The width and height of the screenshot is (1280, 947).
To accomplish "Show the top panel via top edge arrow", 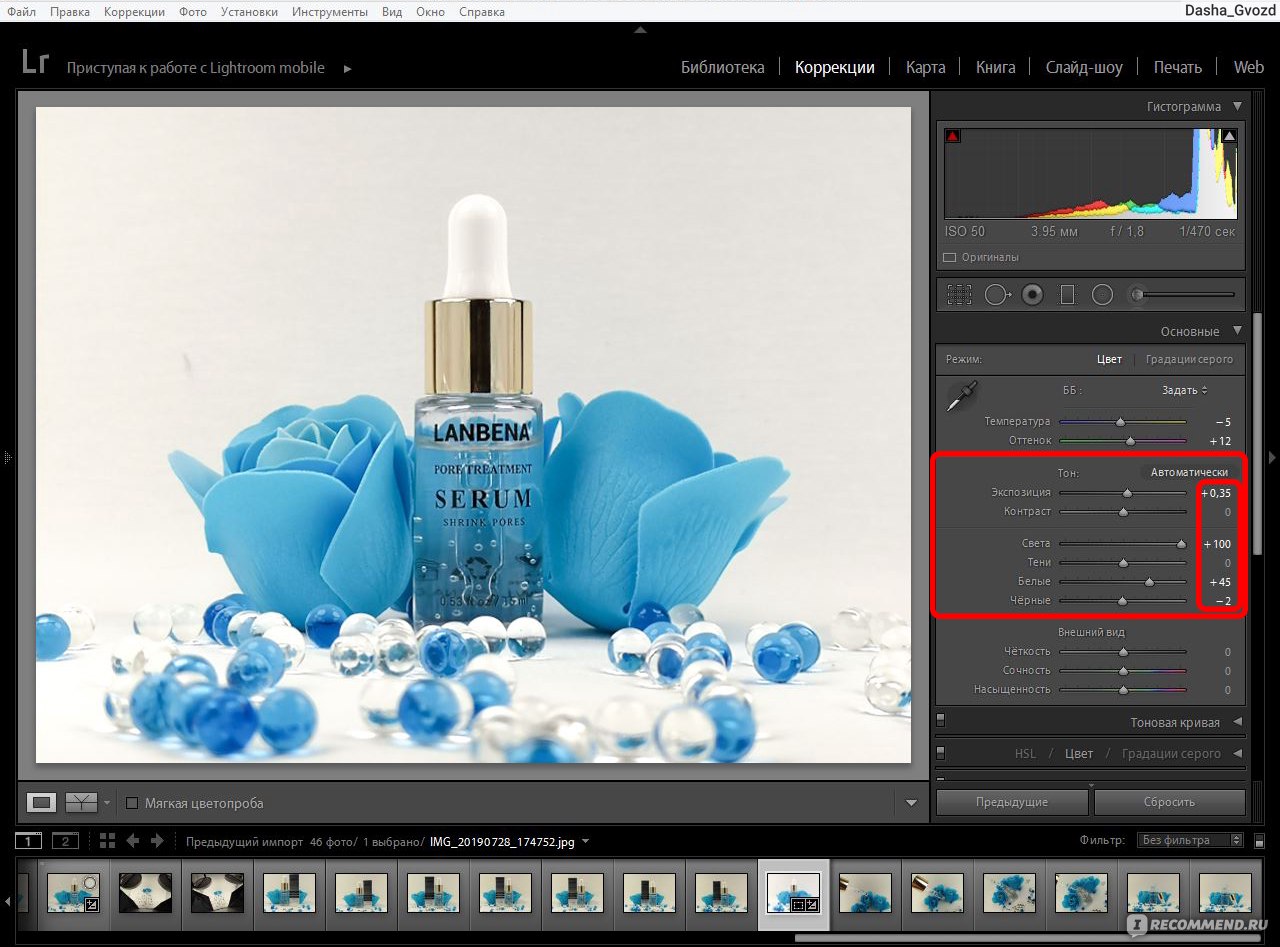I will pos(640,30).
